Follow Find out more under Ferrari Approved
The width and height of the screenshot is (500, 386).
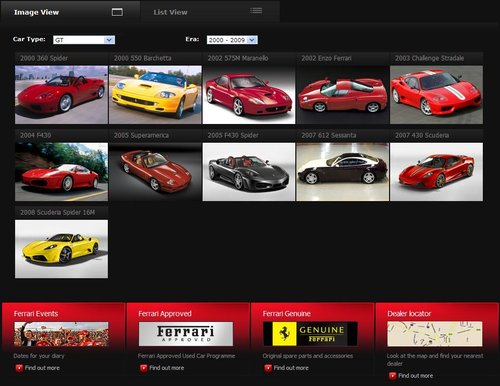pyautogui.click(x=167, y=368)
